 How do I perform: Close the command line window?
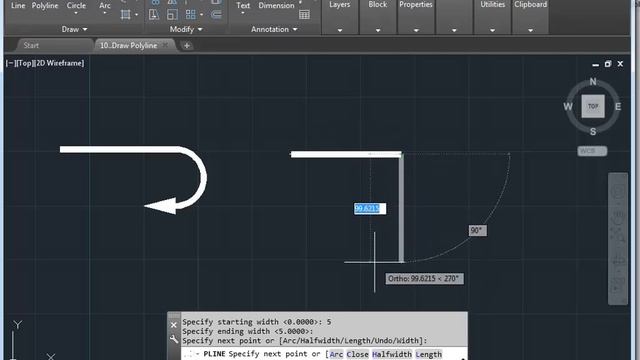coord(173,325)
